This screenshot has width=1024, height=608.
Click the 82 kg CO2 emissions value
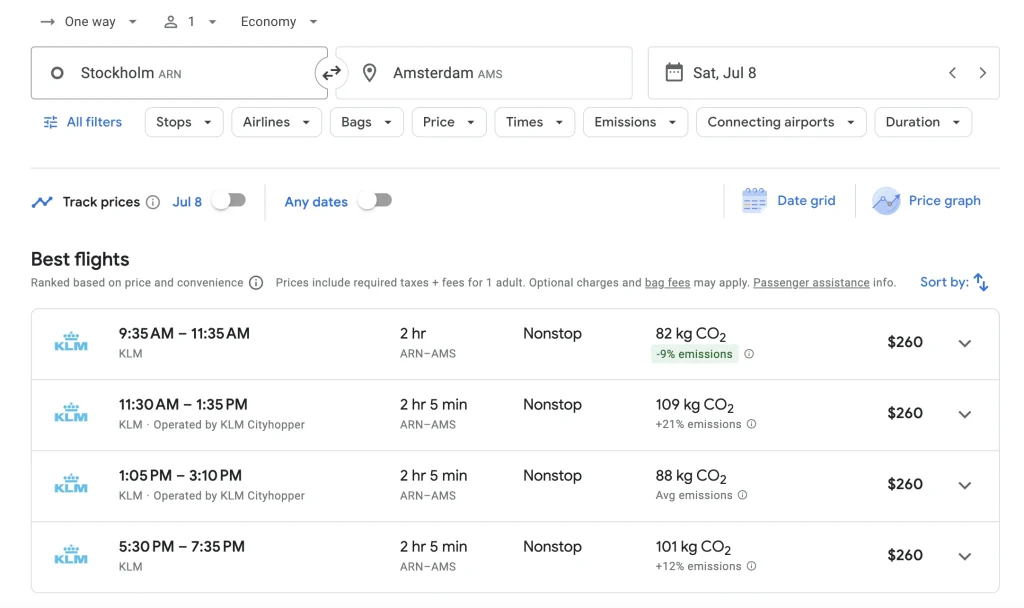click(690, 334)
